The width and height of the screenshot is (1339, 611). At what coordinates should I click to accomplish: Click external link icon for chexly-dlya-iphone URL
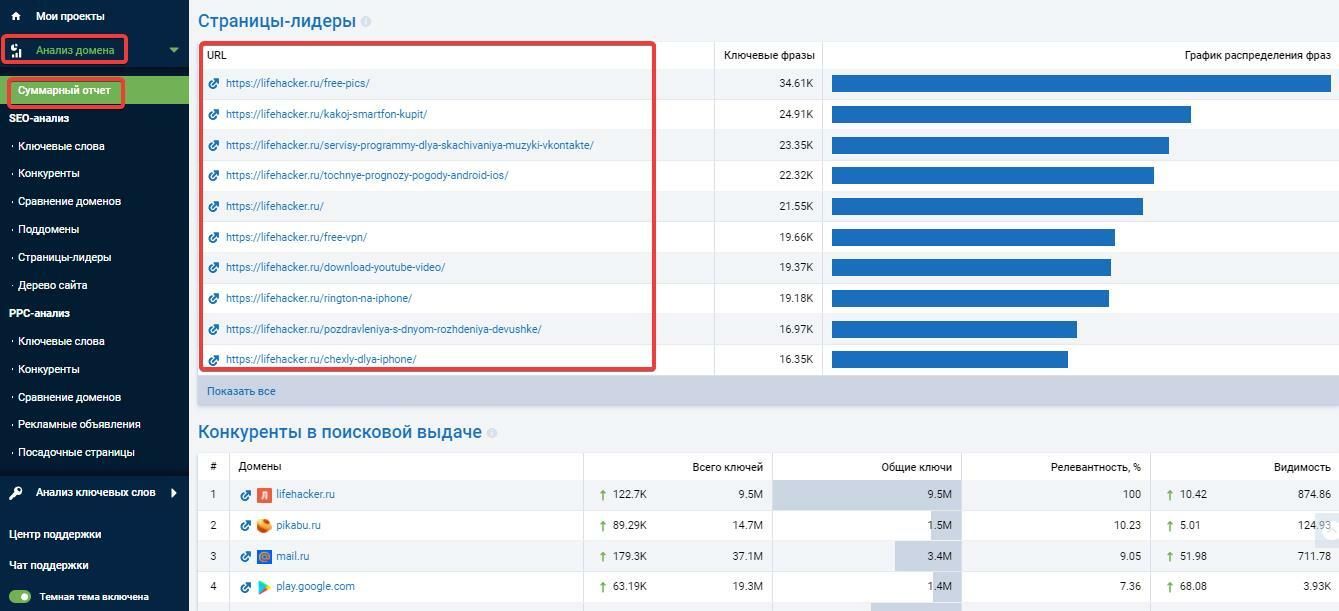(214, 360)
